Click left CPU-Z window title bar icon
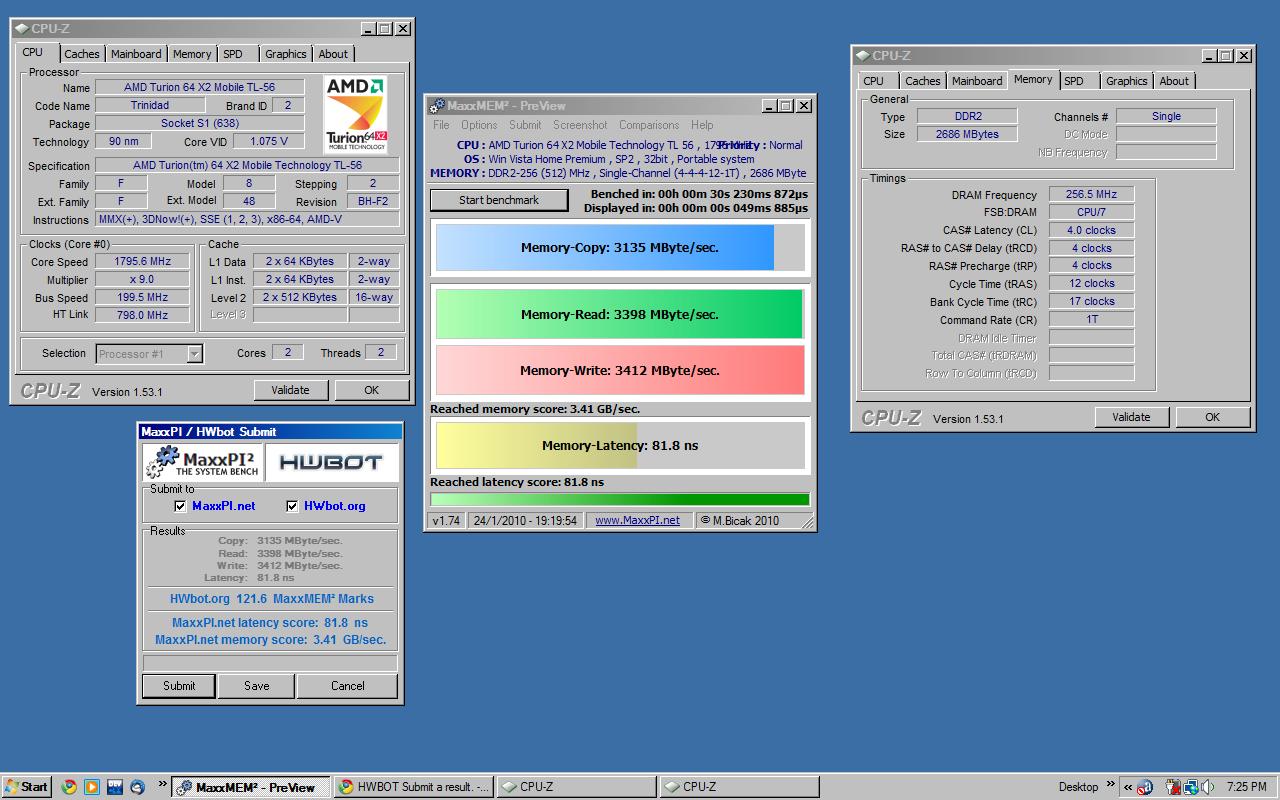Image resolution: width=1280 pixels, height=800 pixels. pos(21,29)
